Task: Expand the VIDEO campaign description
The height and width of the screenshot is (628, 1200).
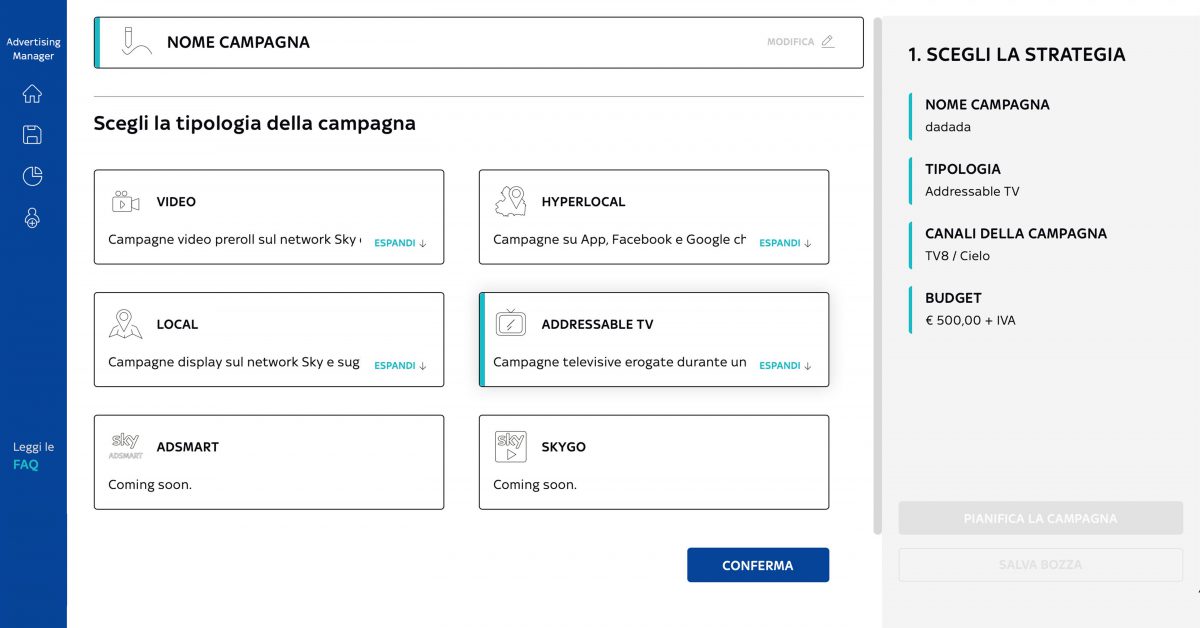Action: (x=400, y=243)
